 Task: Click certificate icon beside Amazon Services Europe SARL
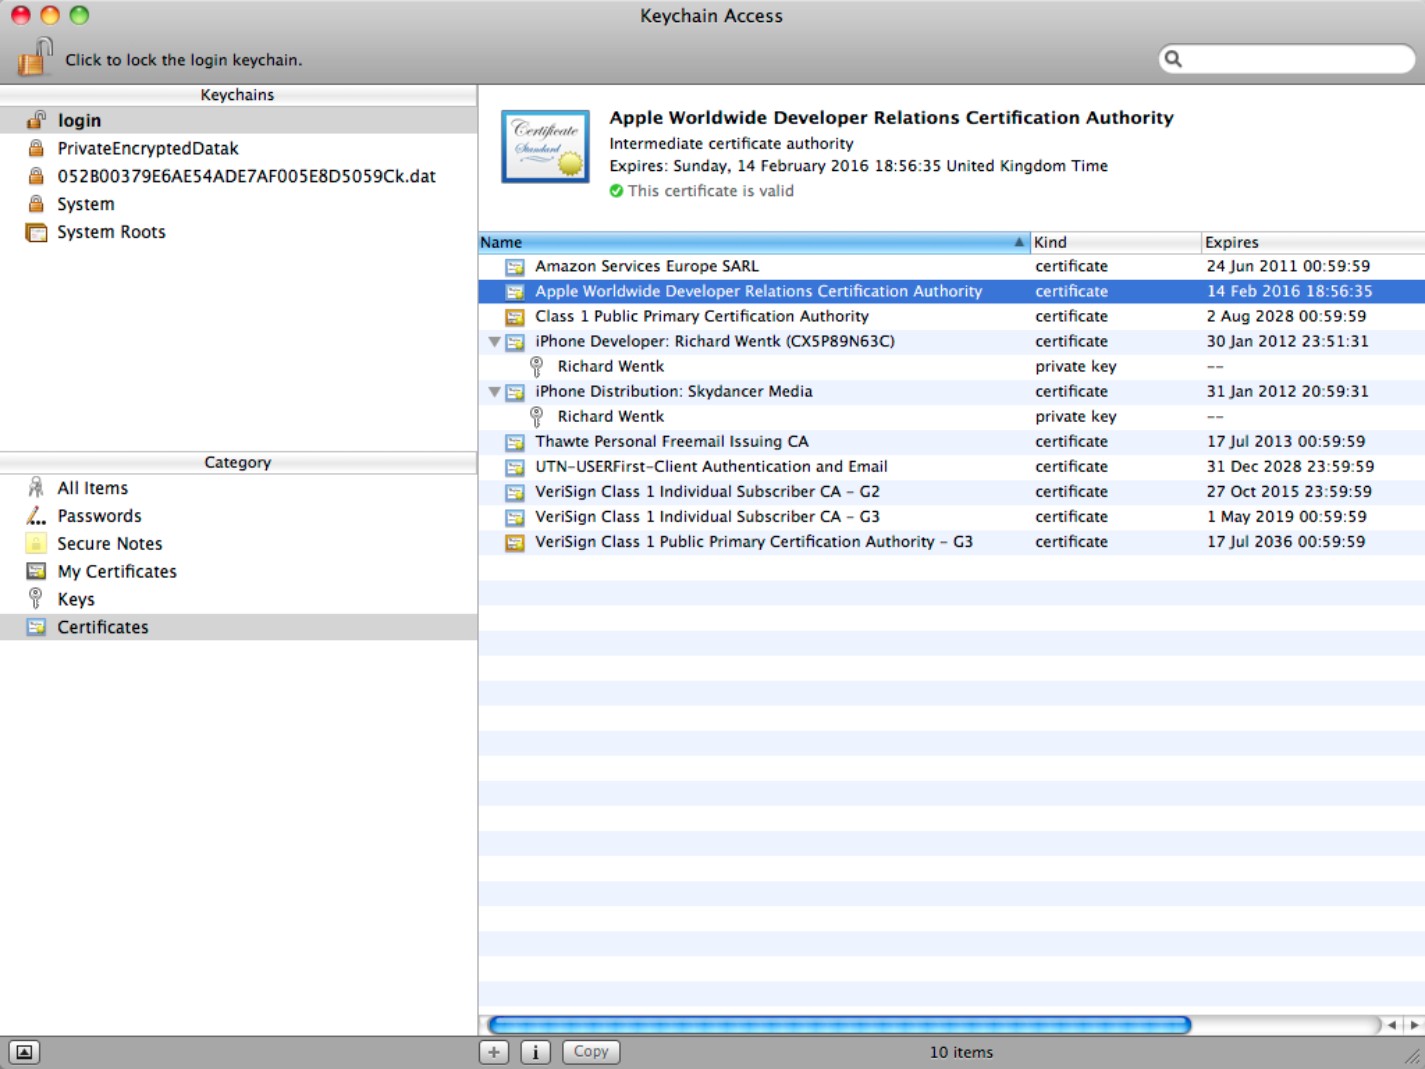515,267
